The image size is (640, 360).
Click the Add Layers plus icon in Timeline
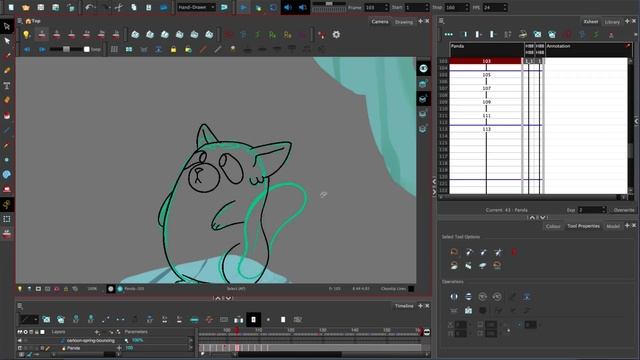point(97,332)
